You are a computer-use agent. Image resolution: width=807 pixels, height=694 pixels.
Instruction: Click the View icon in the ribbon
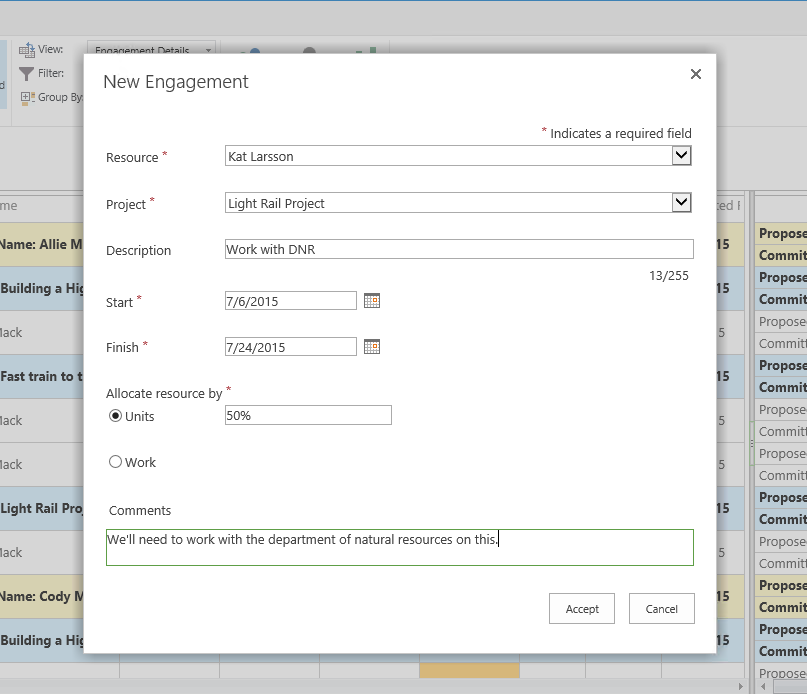(x=27, y=50)
